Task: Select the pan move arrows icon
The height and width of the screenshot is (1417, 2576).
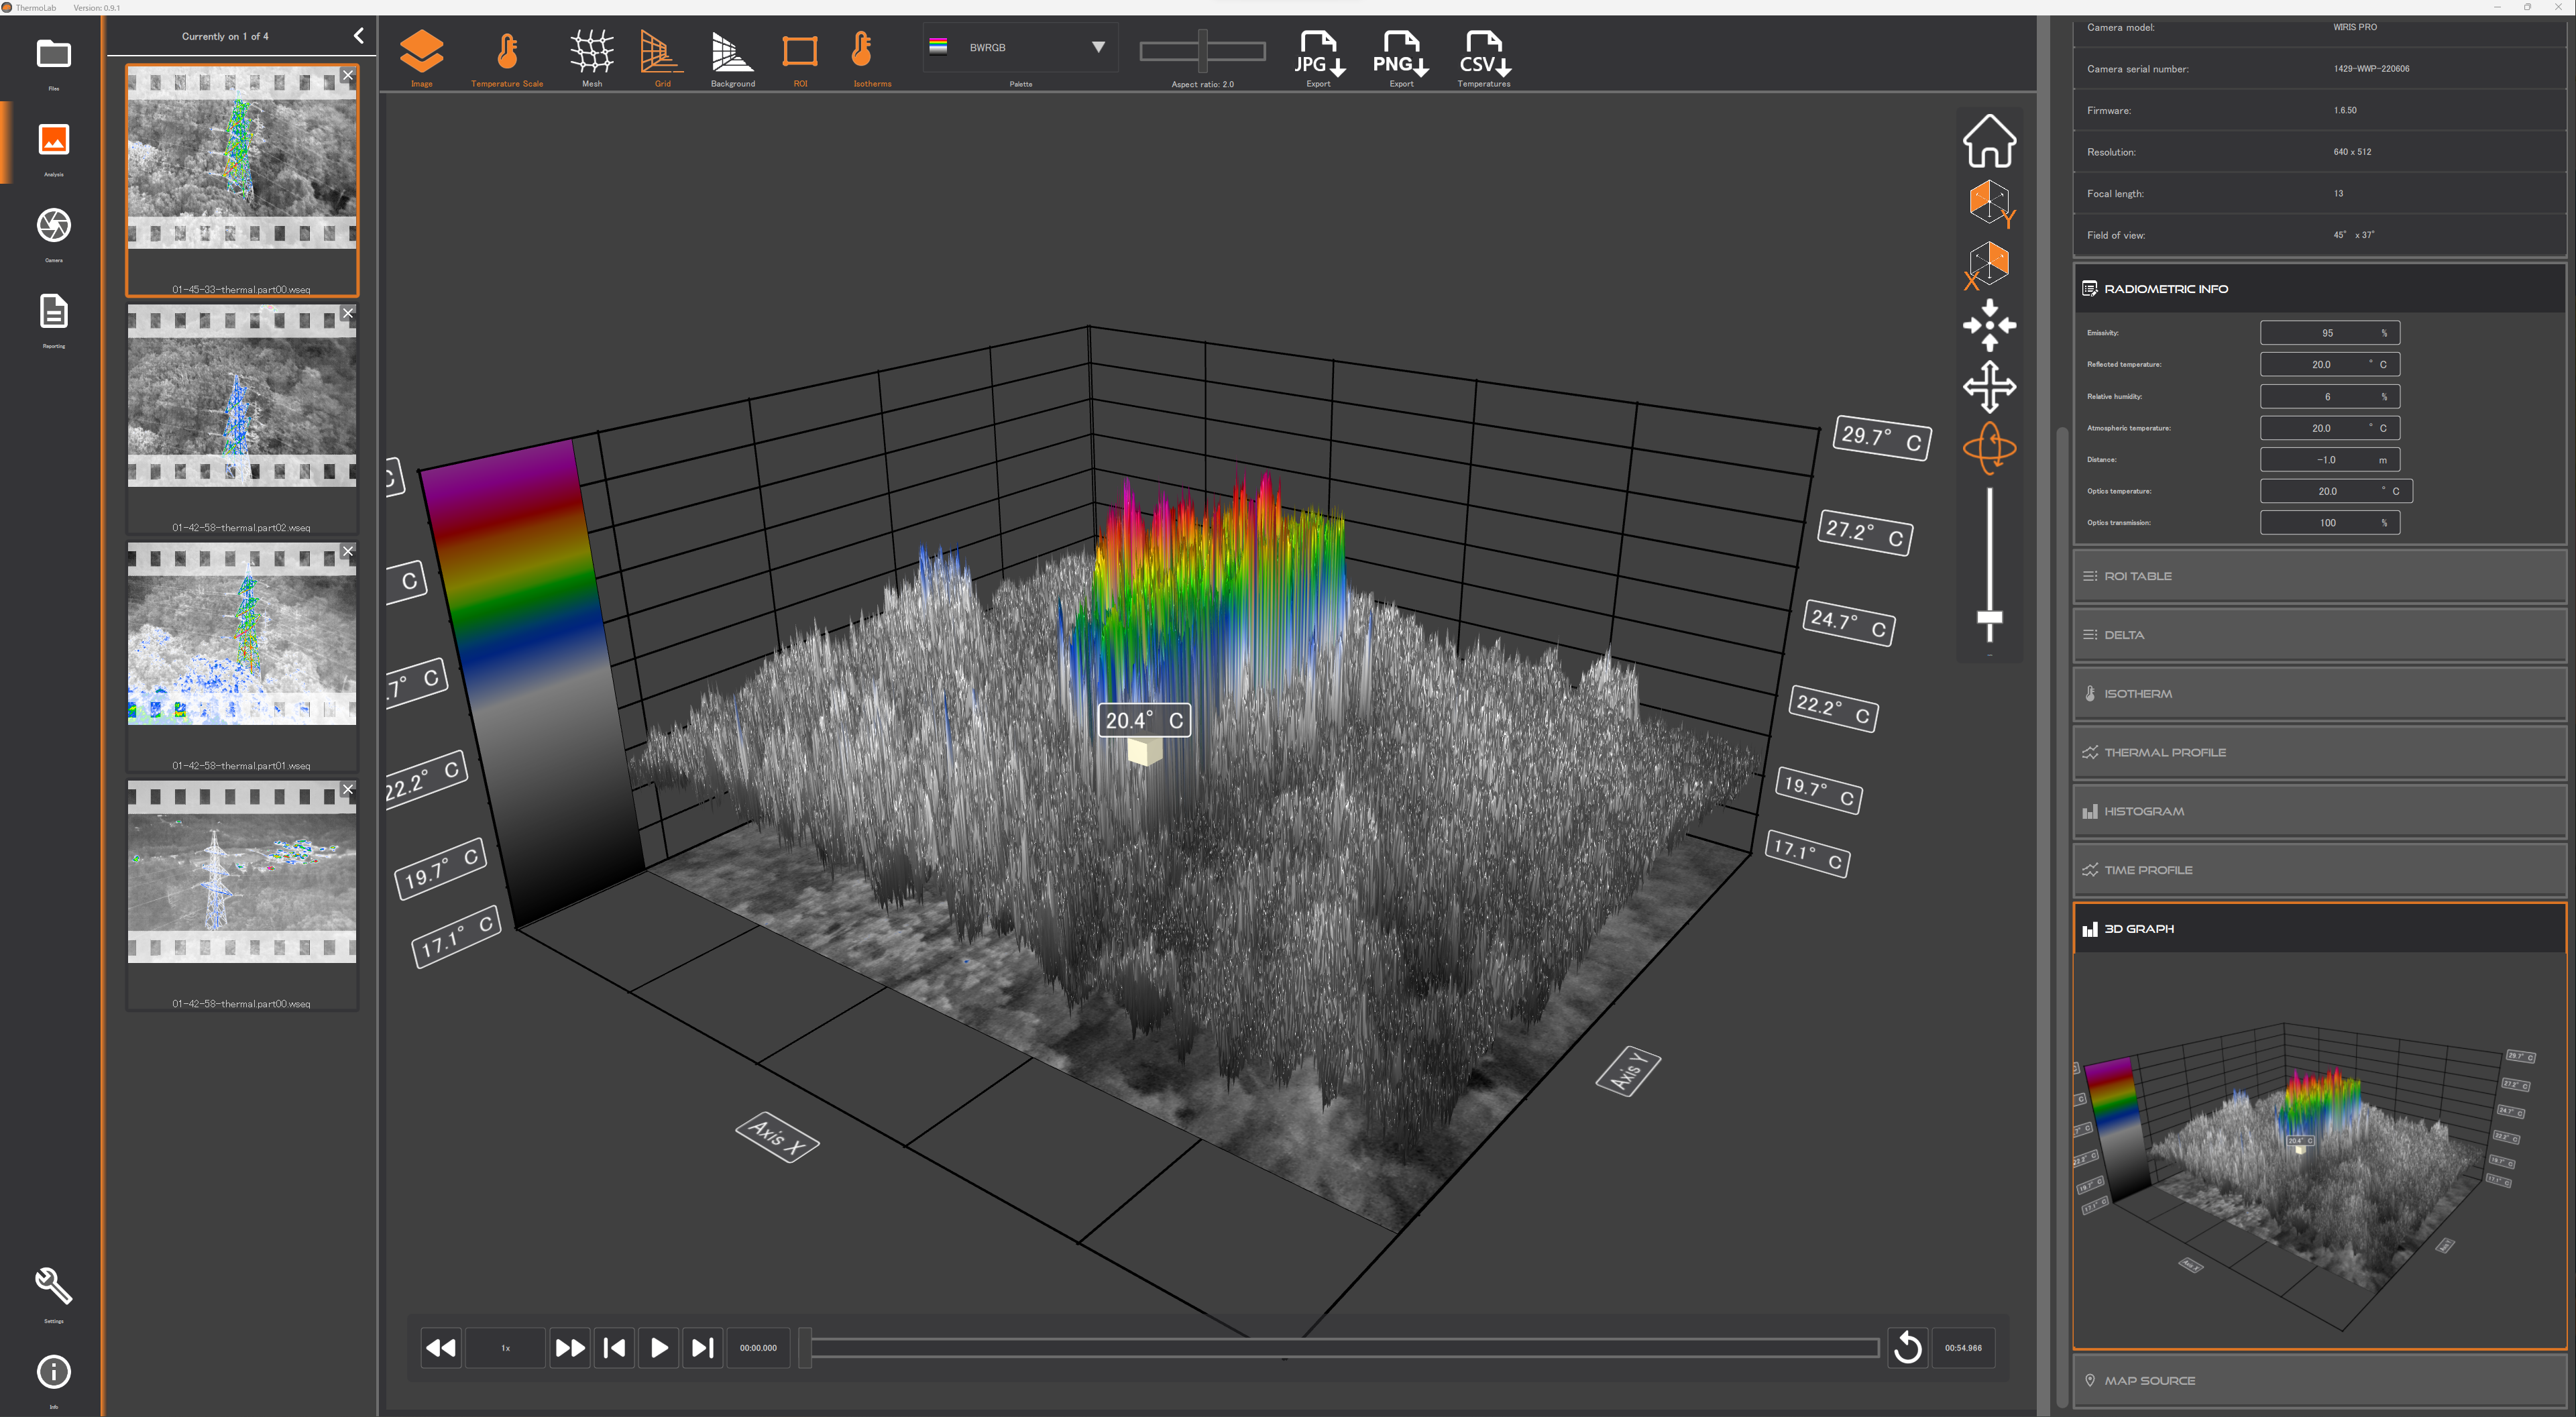Action: [1989, 386]
